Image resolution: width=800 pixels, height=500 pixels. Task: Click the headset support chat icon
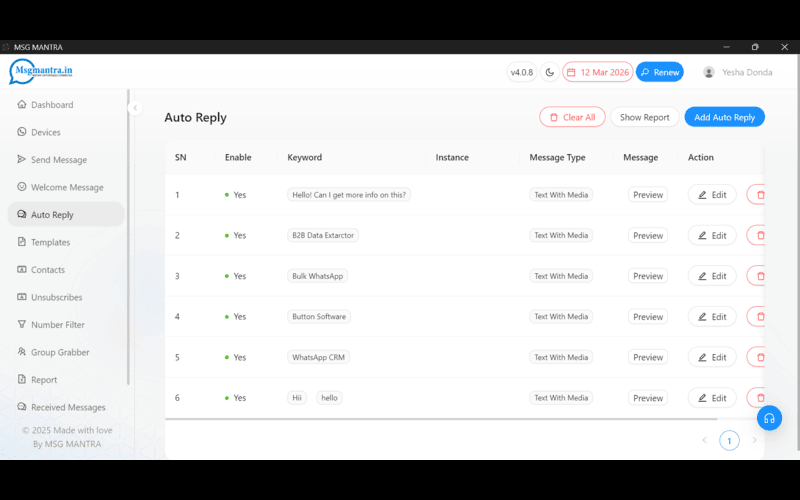click(769, 418)
